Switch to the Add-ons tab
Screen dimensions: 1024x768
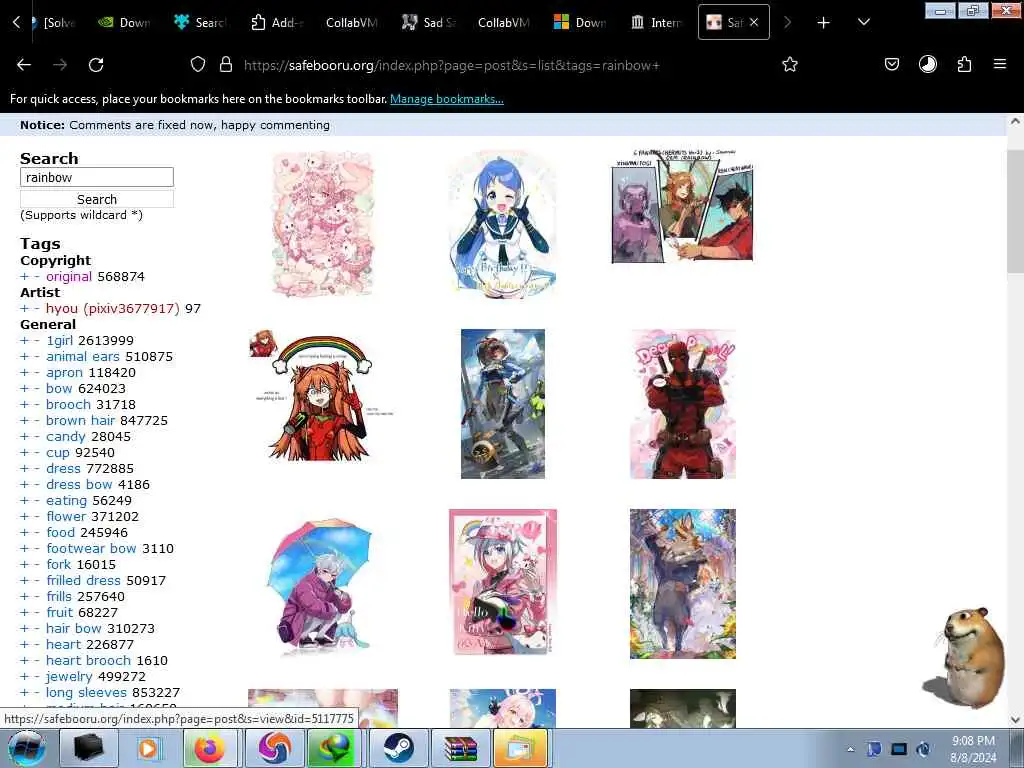coord(278,23)
